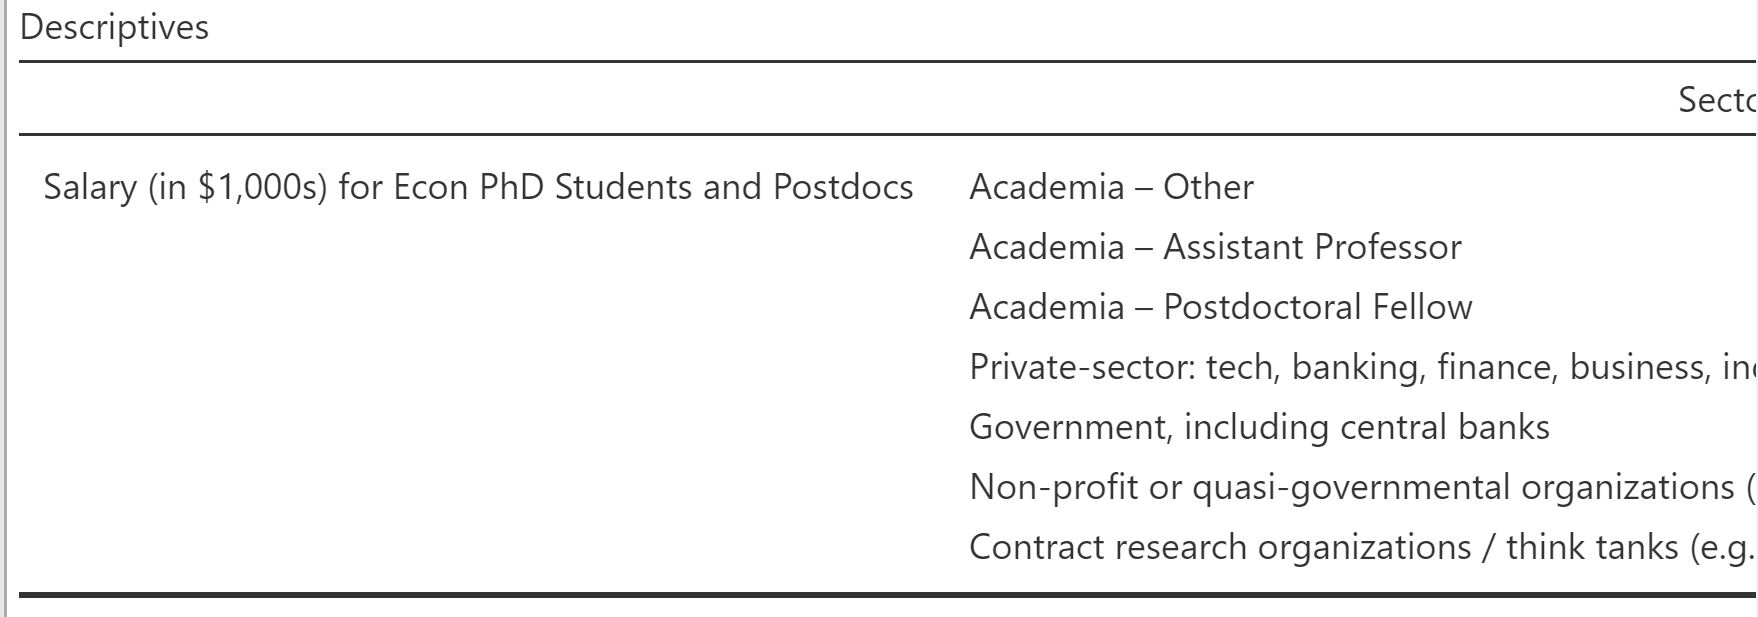
Task: Click Contract research organizations / think tanks row
Action: [1363, 547]
